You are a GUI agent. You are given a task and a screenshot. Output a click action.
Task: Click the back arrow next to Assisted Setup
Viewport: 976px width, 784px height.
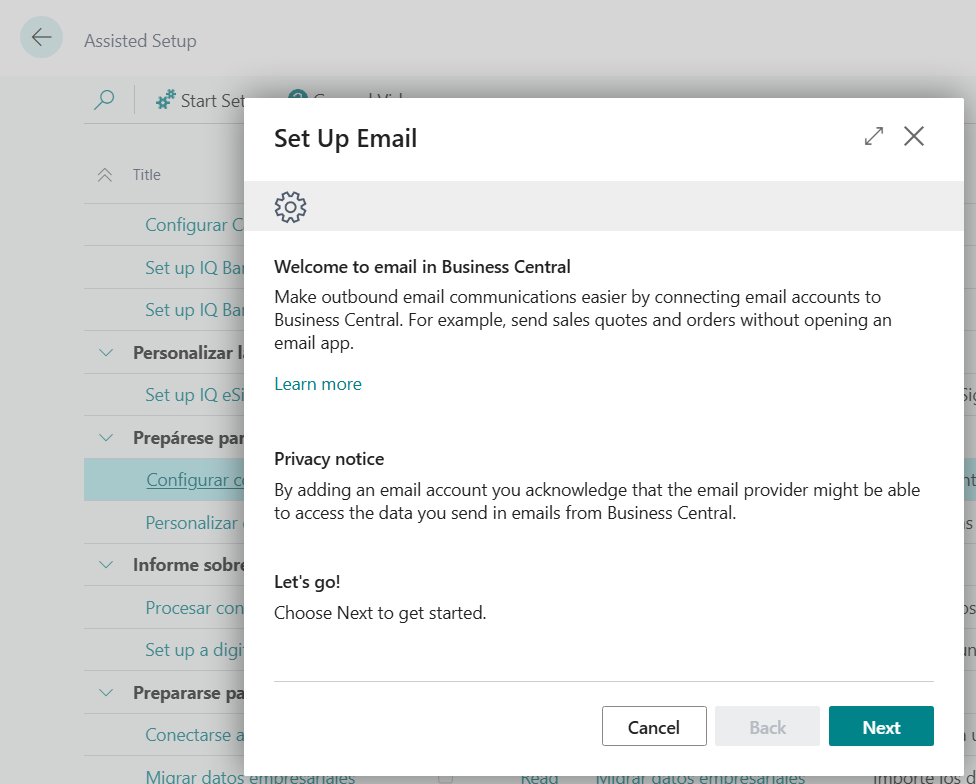click(x=41, y=38)
